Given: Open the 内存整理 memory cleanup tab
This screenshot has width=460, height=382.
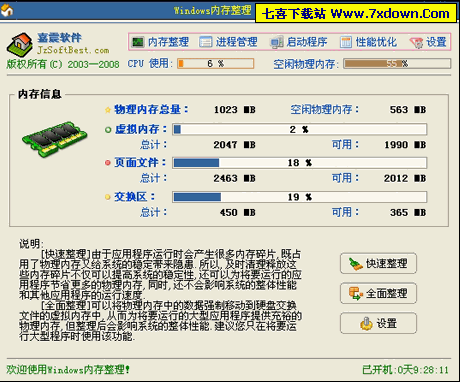Looking at the screenshot, I should pyautogui.click(x=160, y=42).
